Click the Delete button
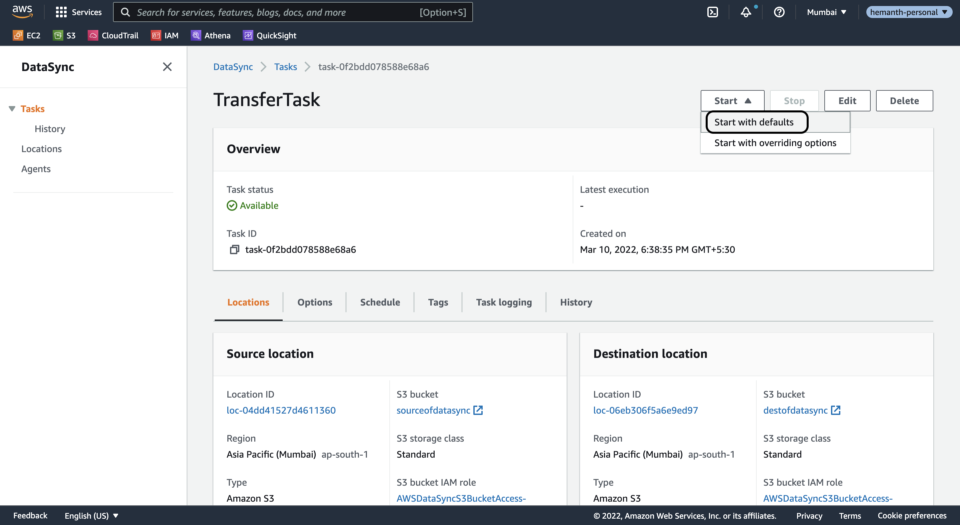The image size is (960, 525). (x=904, y=101)
